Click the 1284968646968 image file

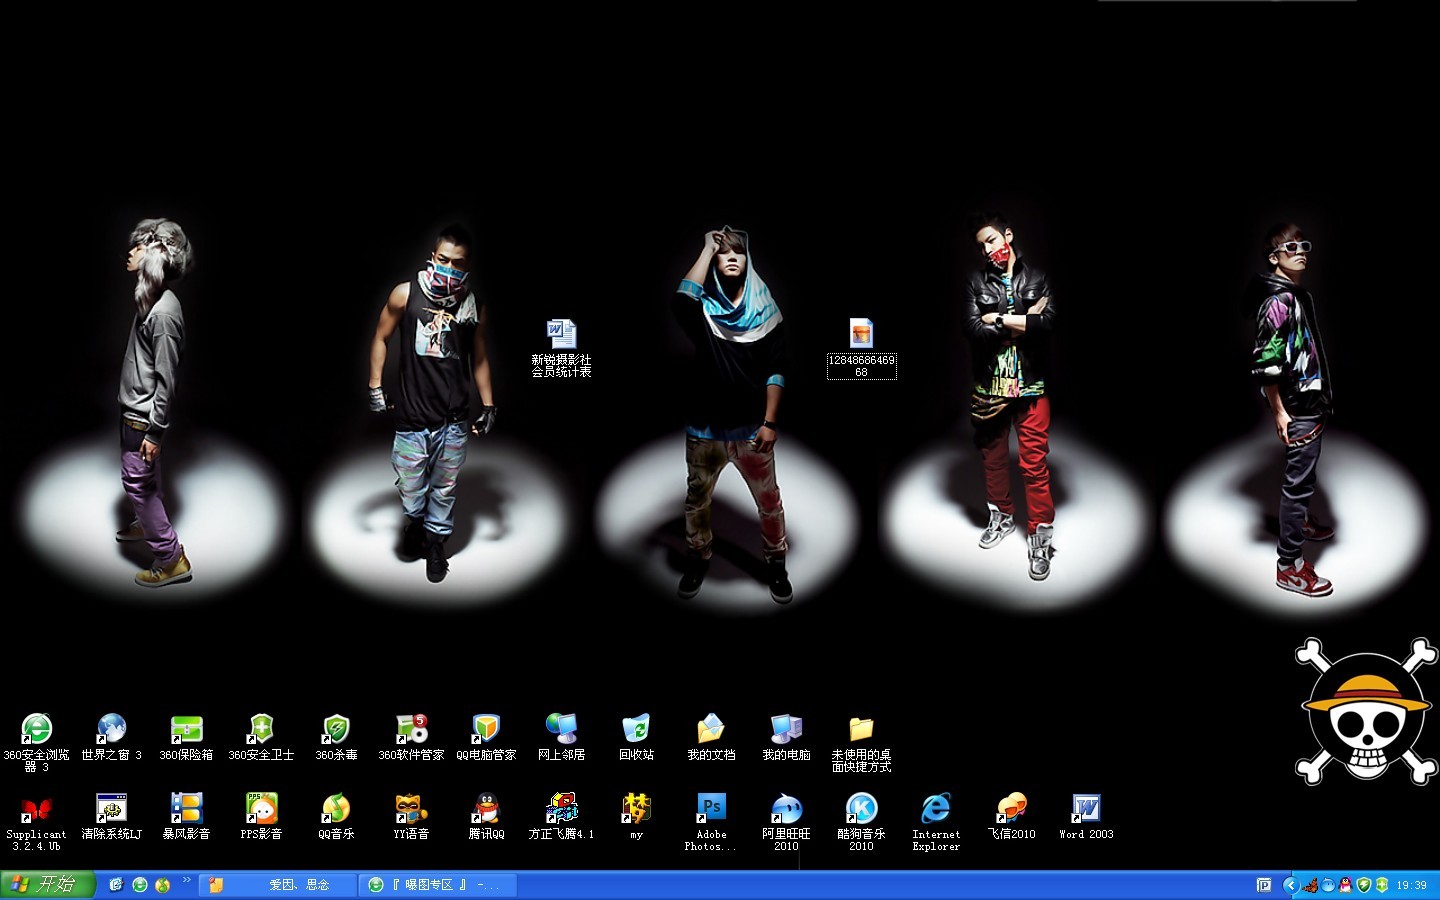click(861, 347)
